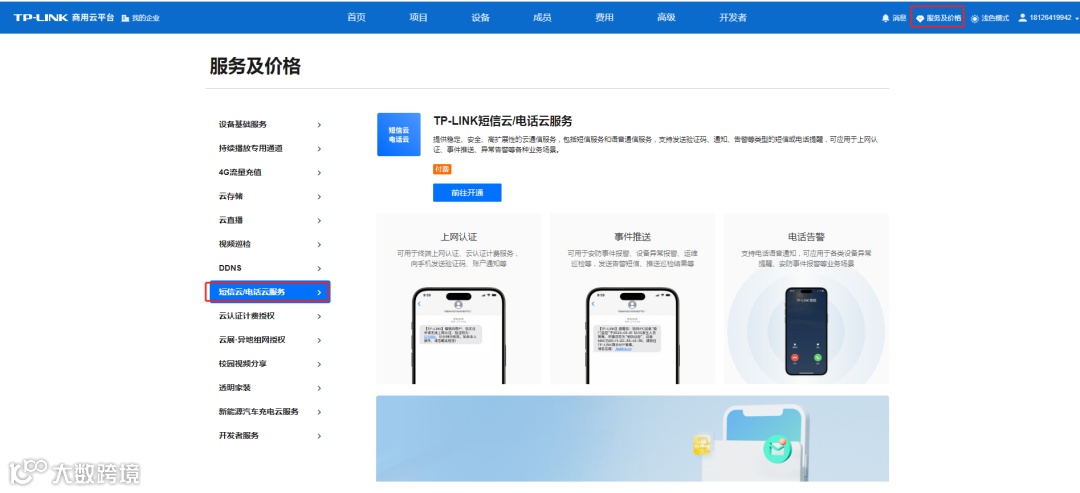This screenshot has width=1080, height=493.
Task: Click the sun icon for 浅色模式
Action: point(975,19)
